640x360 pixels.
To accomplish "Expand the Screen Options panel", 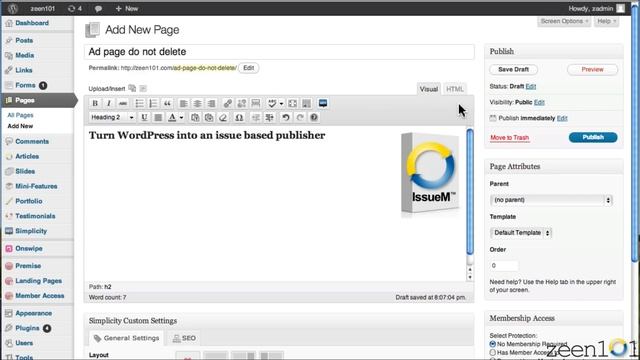I will 564,21.
